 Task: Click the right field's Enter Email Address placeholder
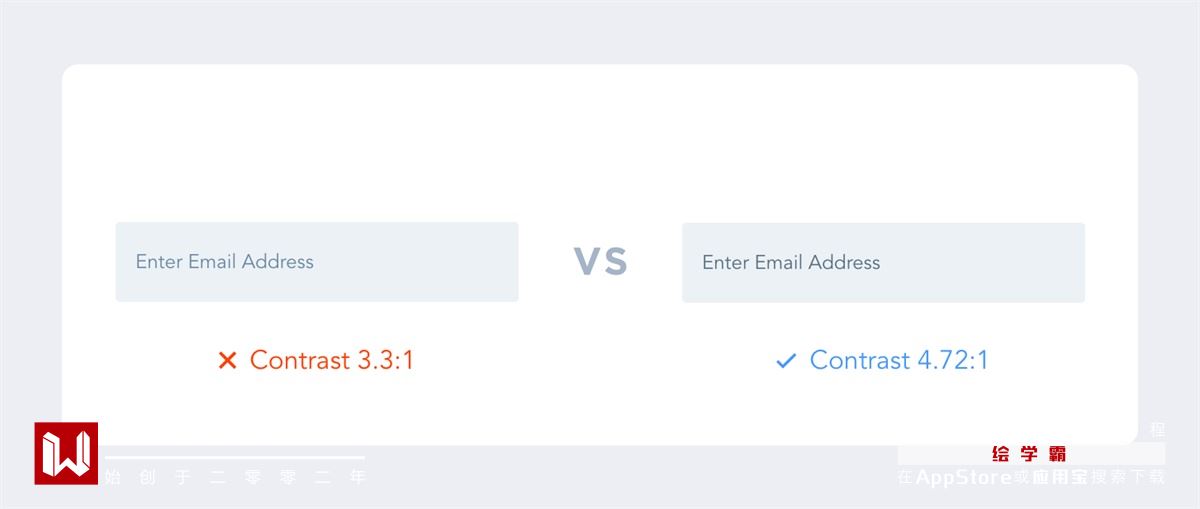[x=791, y=263]
